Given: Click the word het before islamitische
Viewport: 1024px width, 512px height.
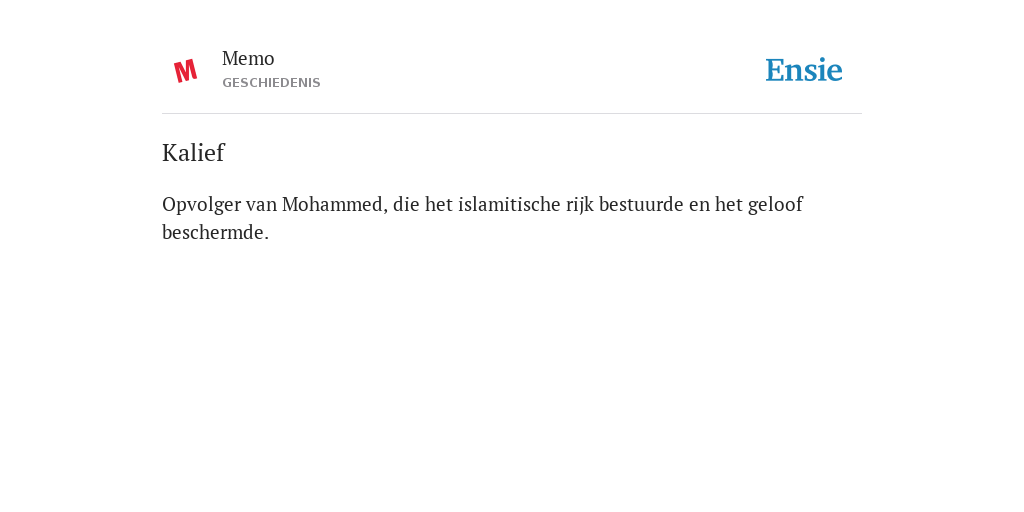Looking at the screenshot, I should [439, 204].
